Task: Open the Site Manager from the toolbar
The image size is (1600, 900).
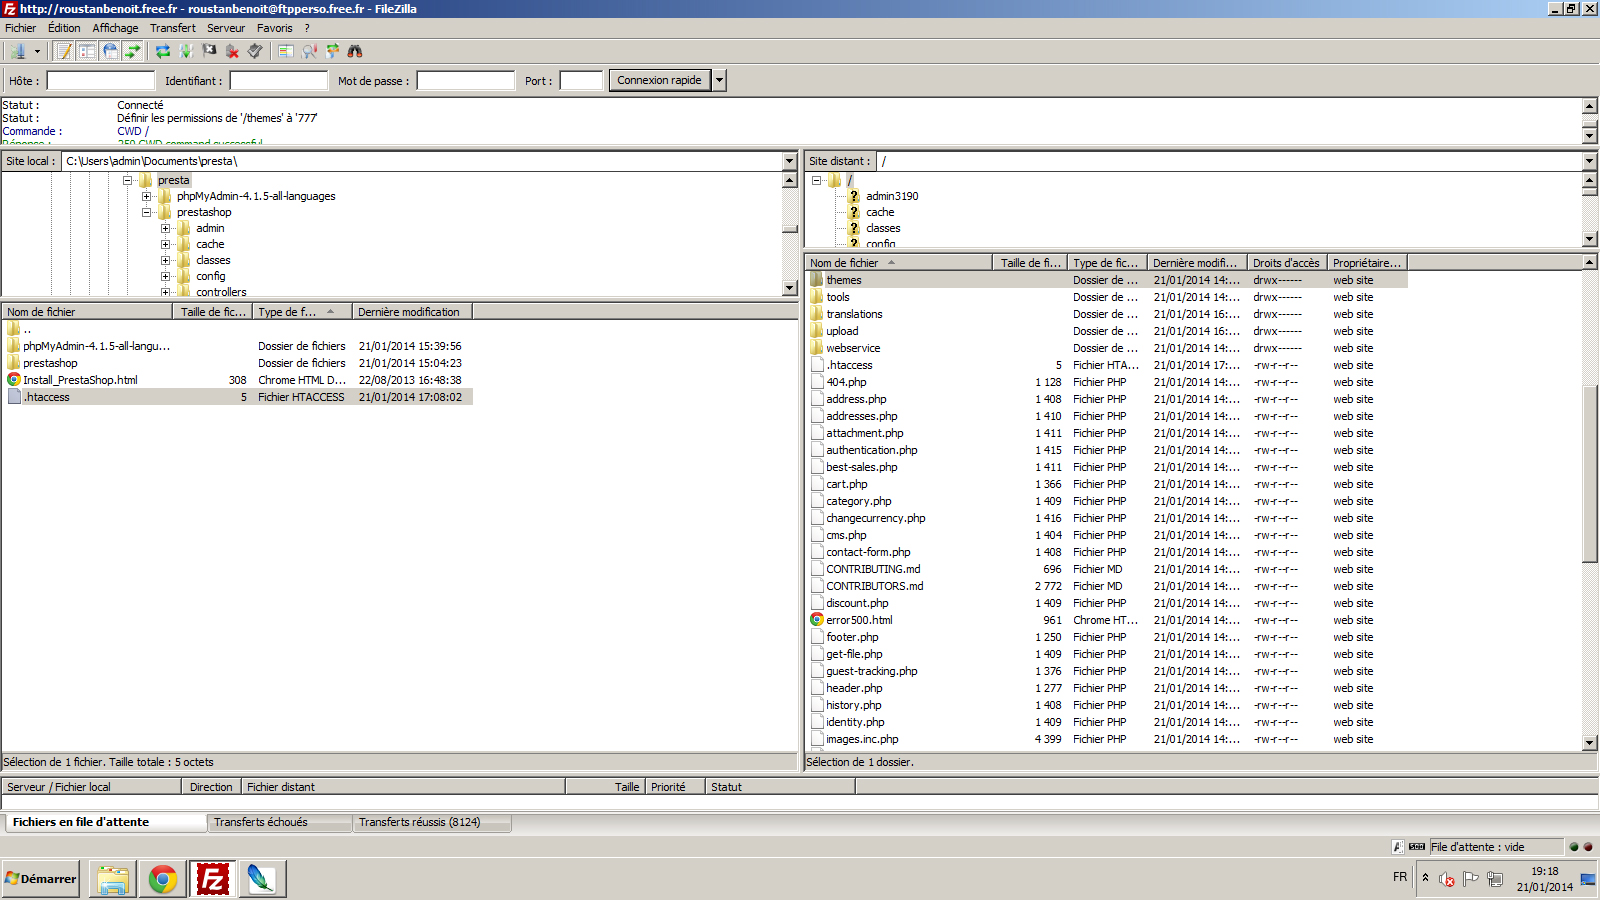Action: pyautogui.click(x=18, y=51)
